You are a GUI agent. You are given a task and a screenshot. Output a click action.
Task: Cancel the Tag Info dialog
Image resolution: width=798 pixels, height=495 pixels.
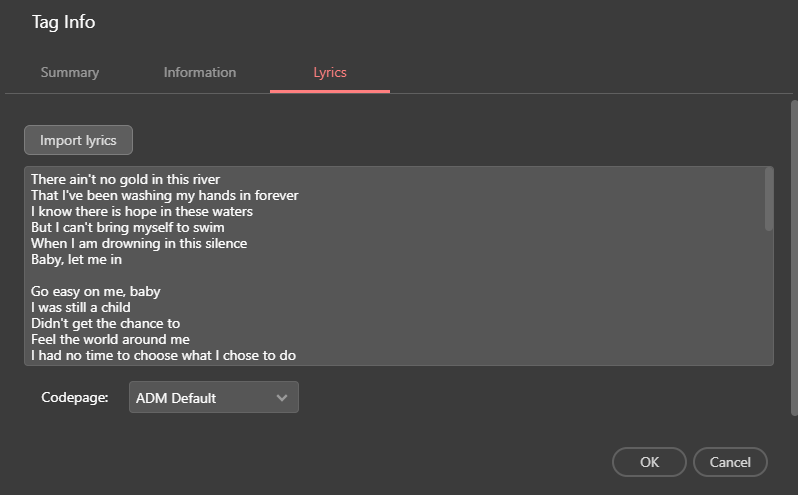[x=729, y=462]
